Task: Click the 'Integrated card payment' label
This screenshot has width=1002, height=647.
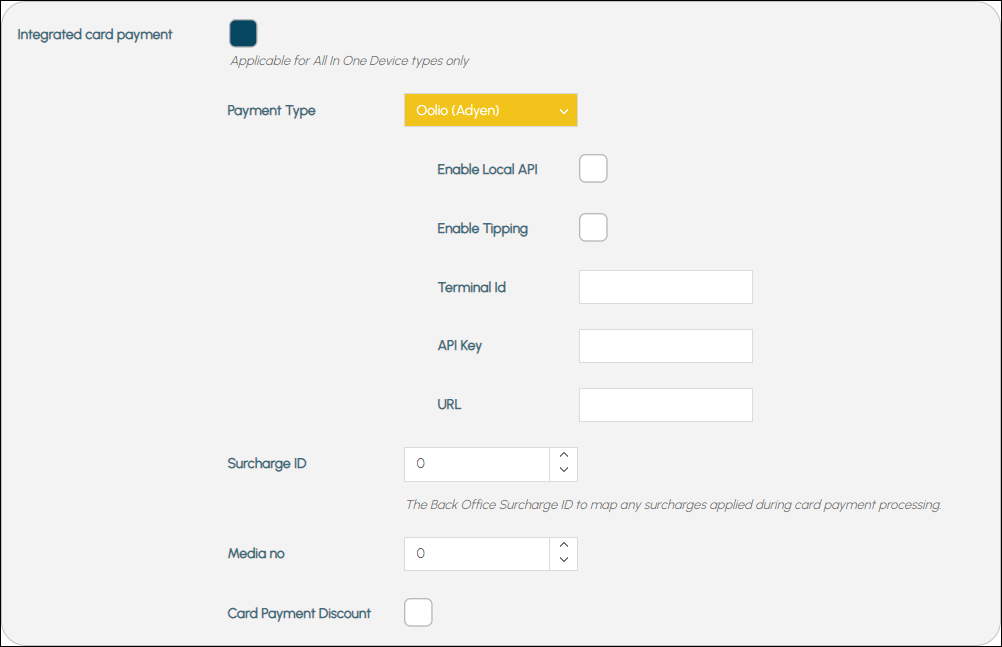Action: point(95,35)
